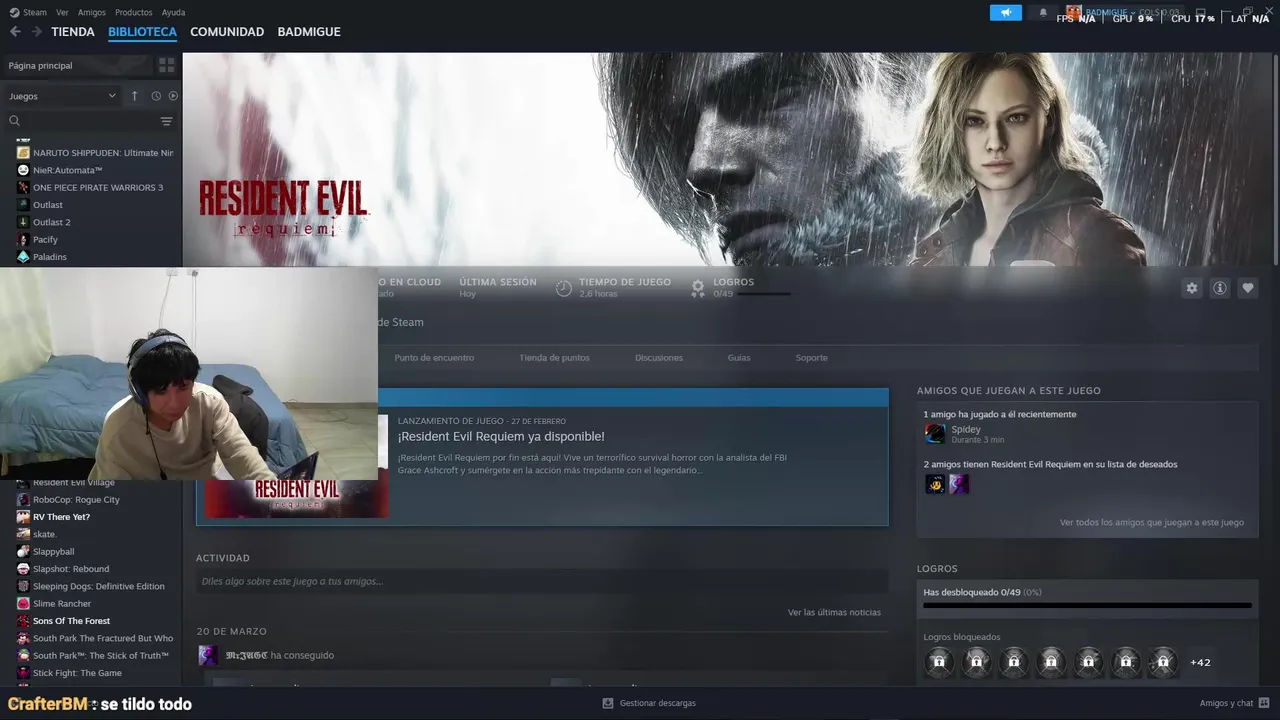Image resolution: width=1280 pixels, height=720 pixels.
Task: Click the NieR:Automata game icon
Action: 23,170
